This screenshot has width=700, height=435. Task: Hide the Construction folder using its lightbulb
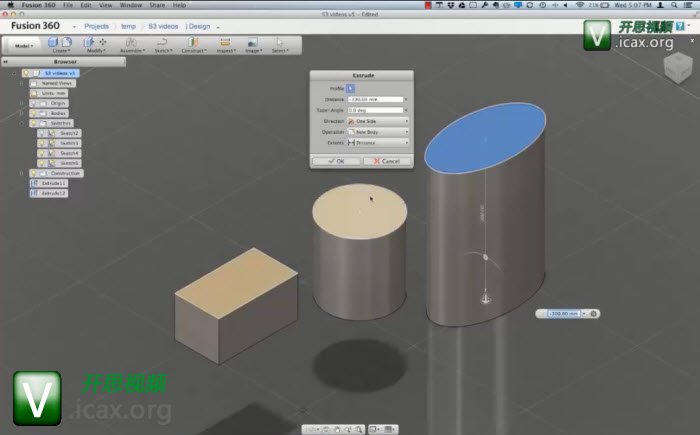pyautogui.click(x=35, y=173)
